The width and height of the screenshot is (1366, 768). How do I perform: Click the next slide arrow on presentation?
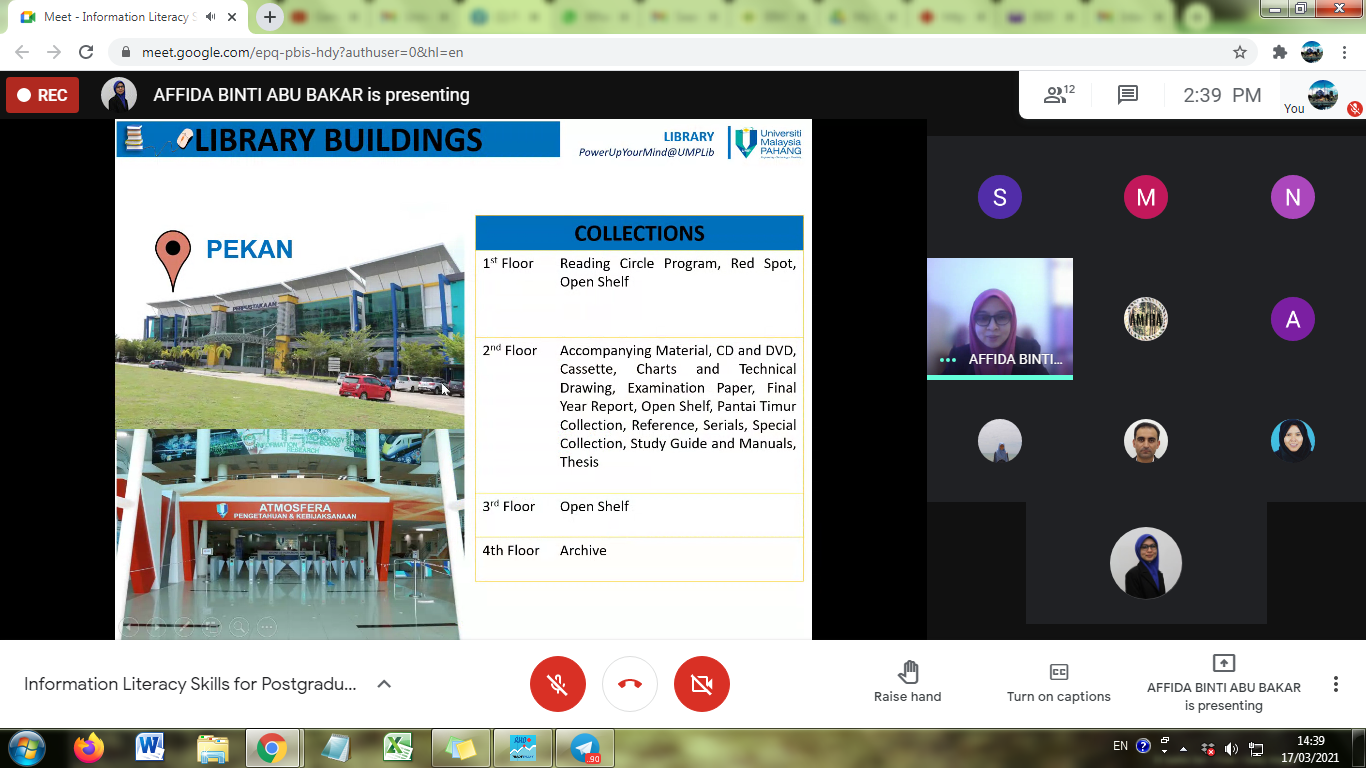click(155, 627)
